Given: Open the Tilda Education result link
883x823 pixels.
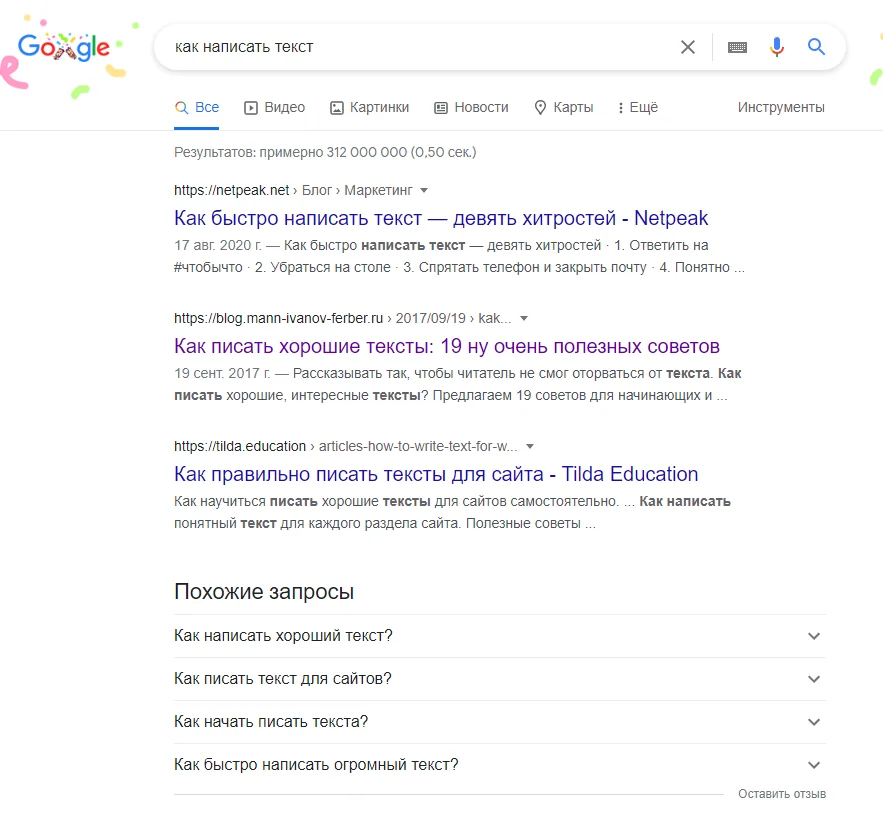Looking at the screenshot, I should click(x=436, y=474).
